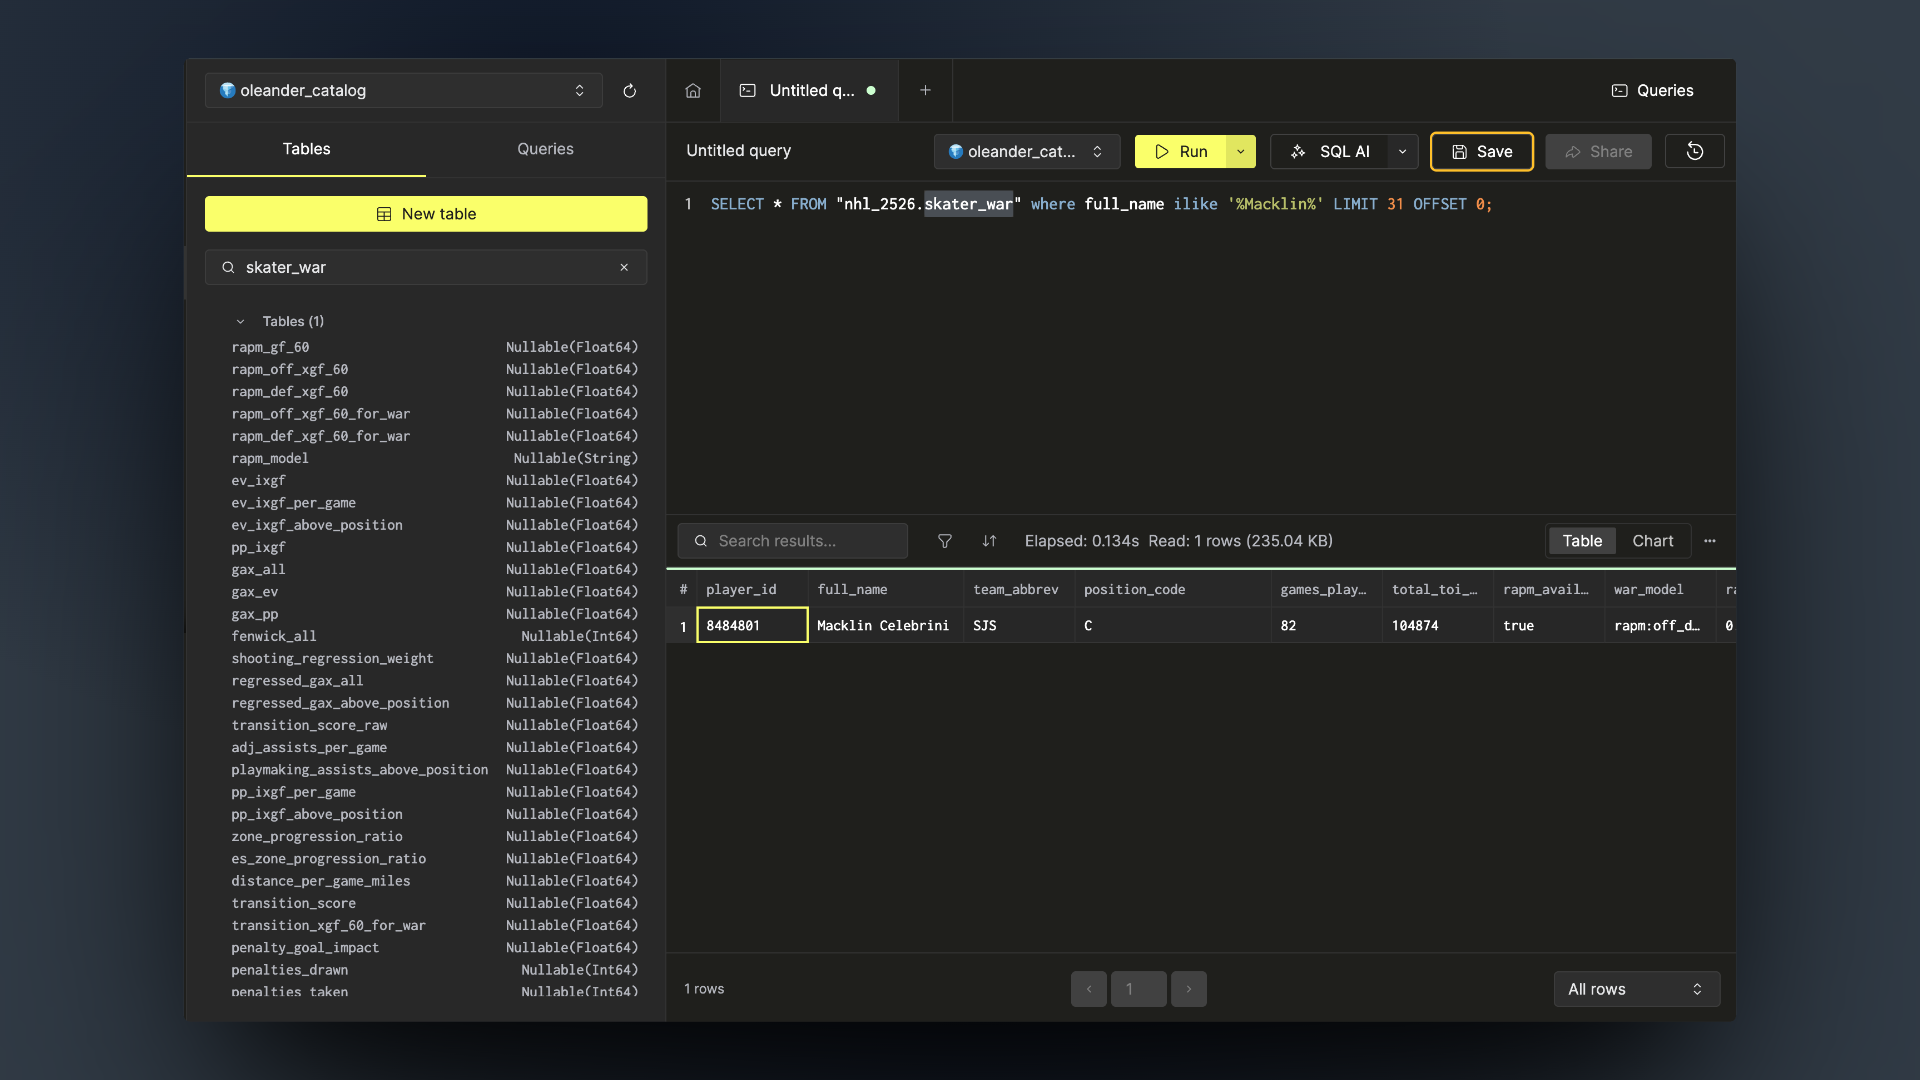Screen dimensions: 1920x1080
Task: Switch results to Table view
Action: 1582,541
